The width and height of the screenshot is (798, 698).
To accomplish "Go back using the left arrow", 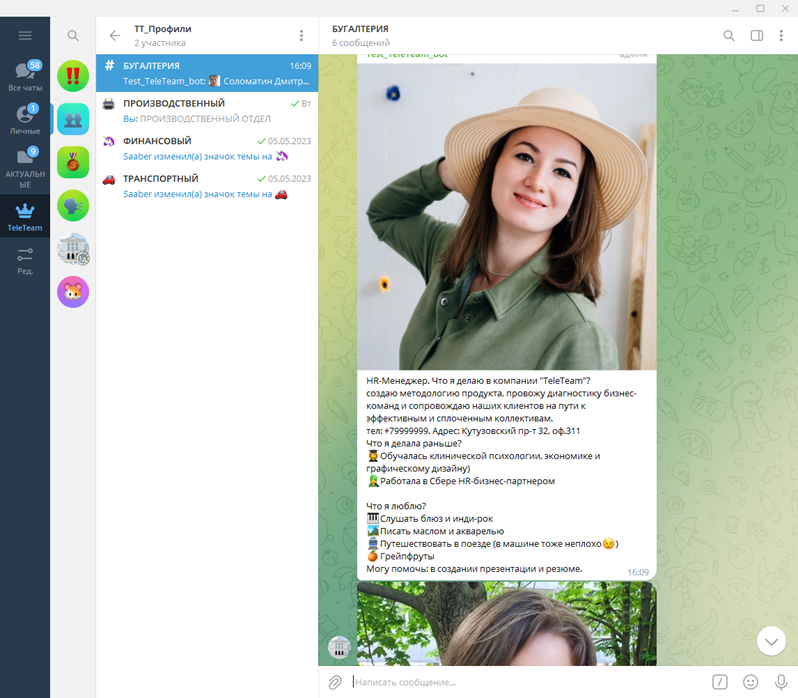I will click(x=114, y=35).
